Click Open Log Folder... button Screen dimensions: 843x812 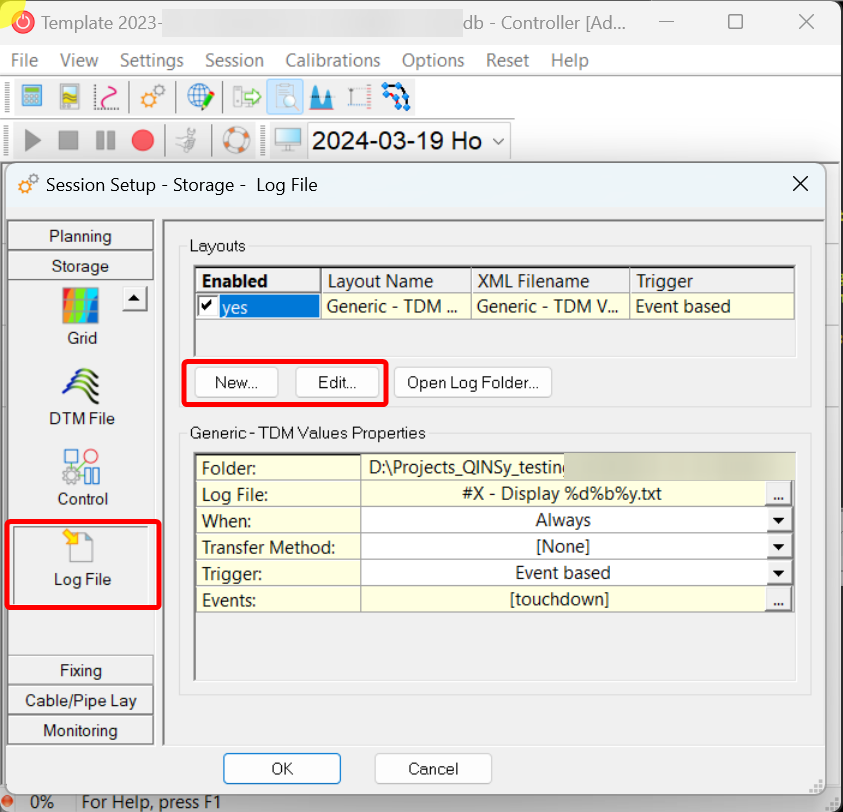click(x=473, y=382)
